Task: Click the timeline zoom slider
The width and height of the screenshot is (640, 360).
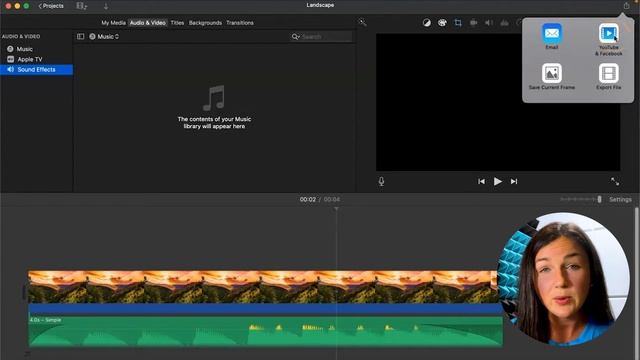Action: [x=581, y=199]
